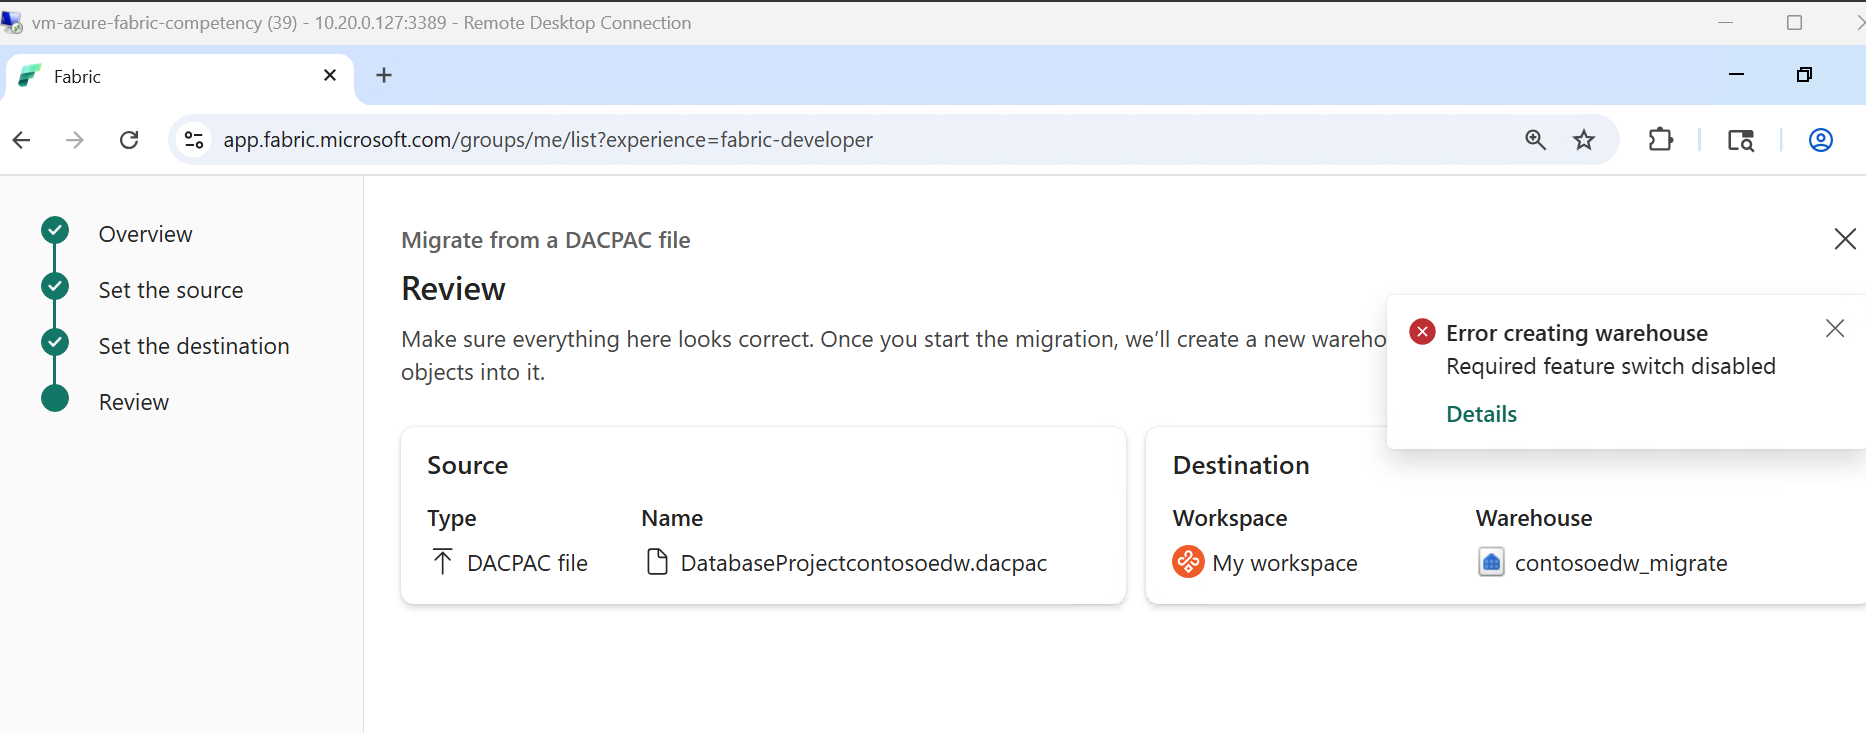Dismiss the error creating warehouse notification

(1834, 329)
